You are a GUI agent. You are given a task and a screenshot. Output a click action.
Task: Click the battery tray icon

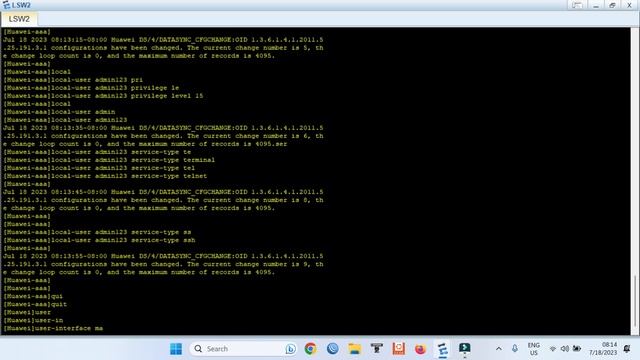(577, 349)
